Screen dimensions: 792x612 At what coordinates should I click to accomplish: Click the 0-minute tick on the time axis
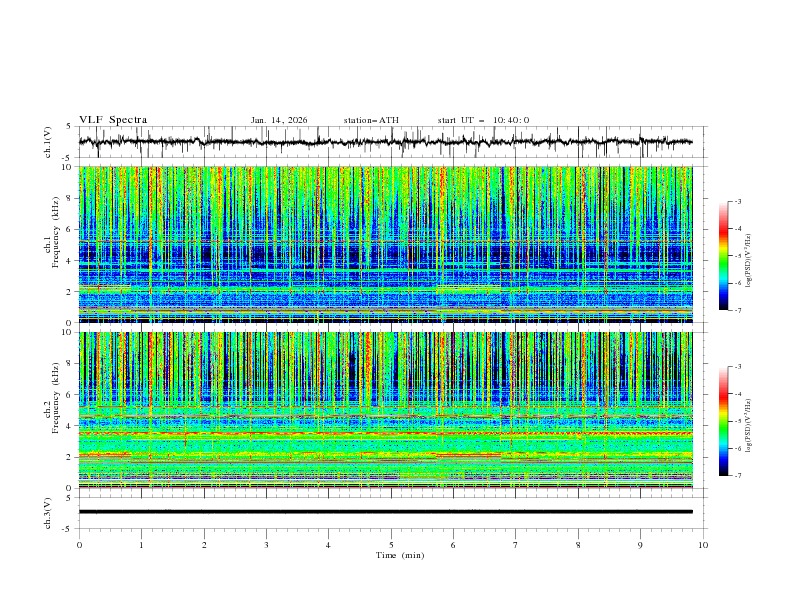pos(79,545)
